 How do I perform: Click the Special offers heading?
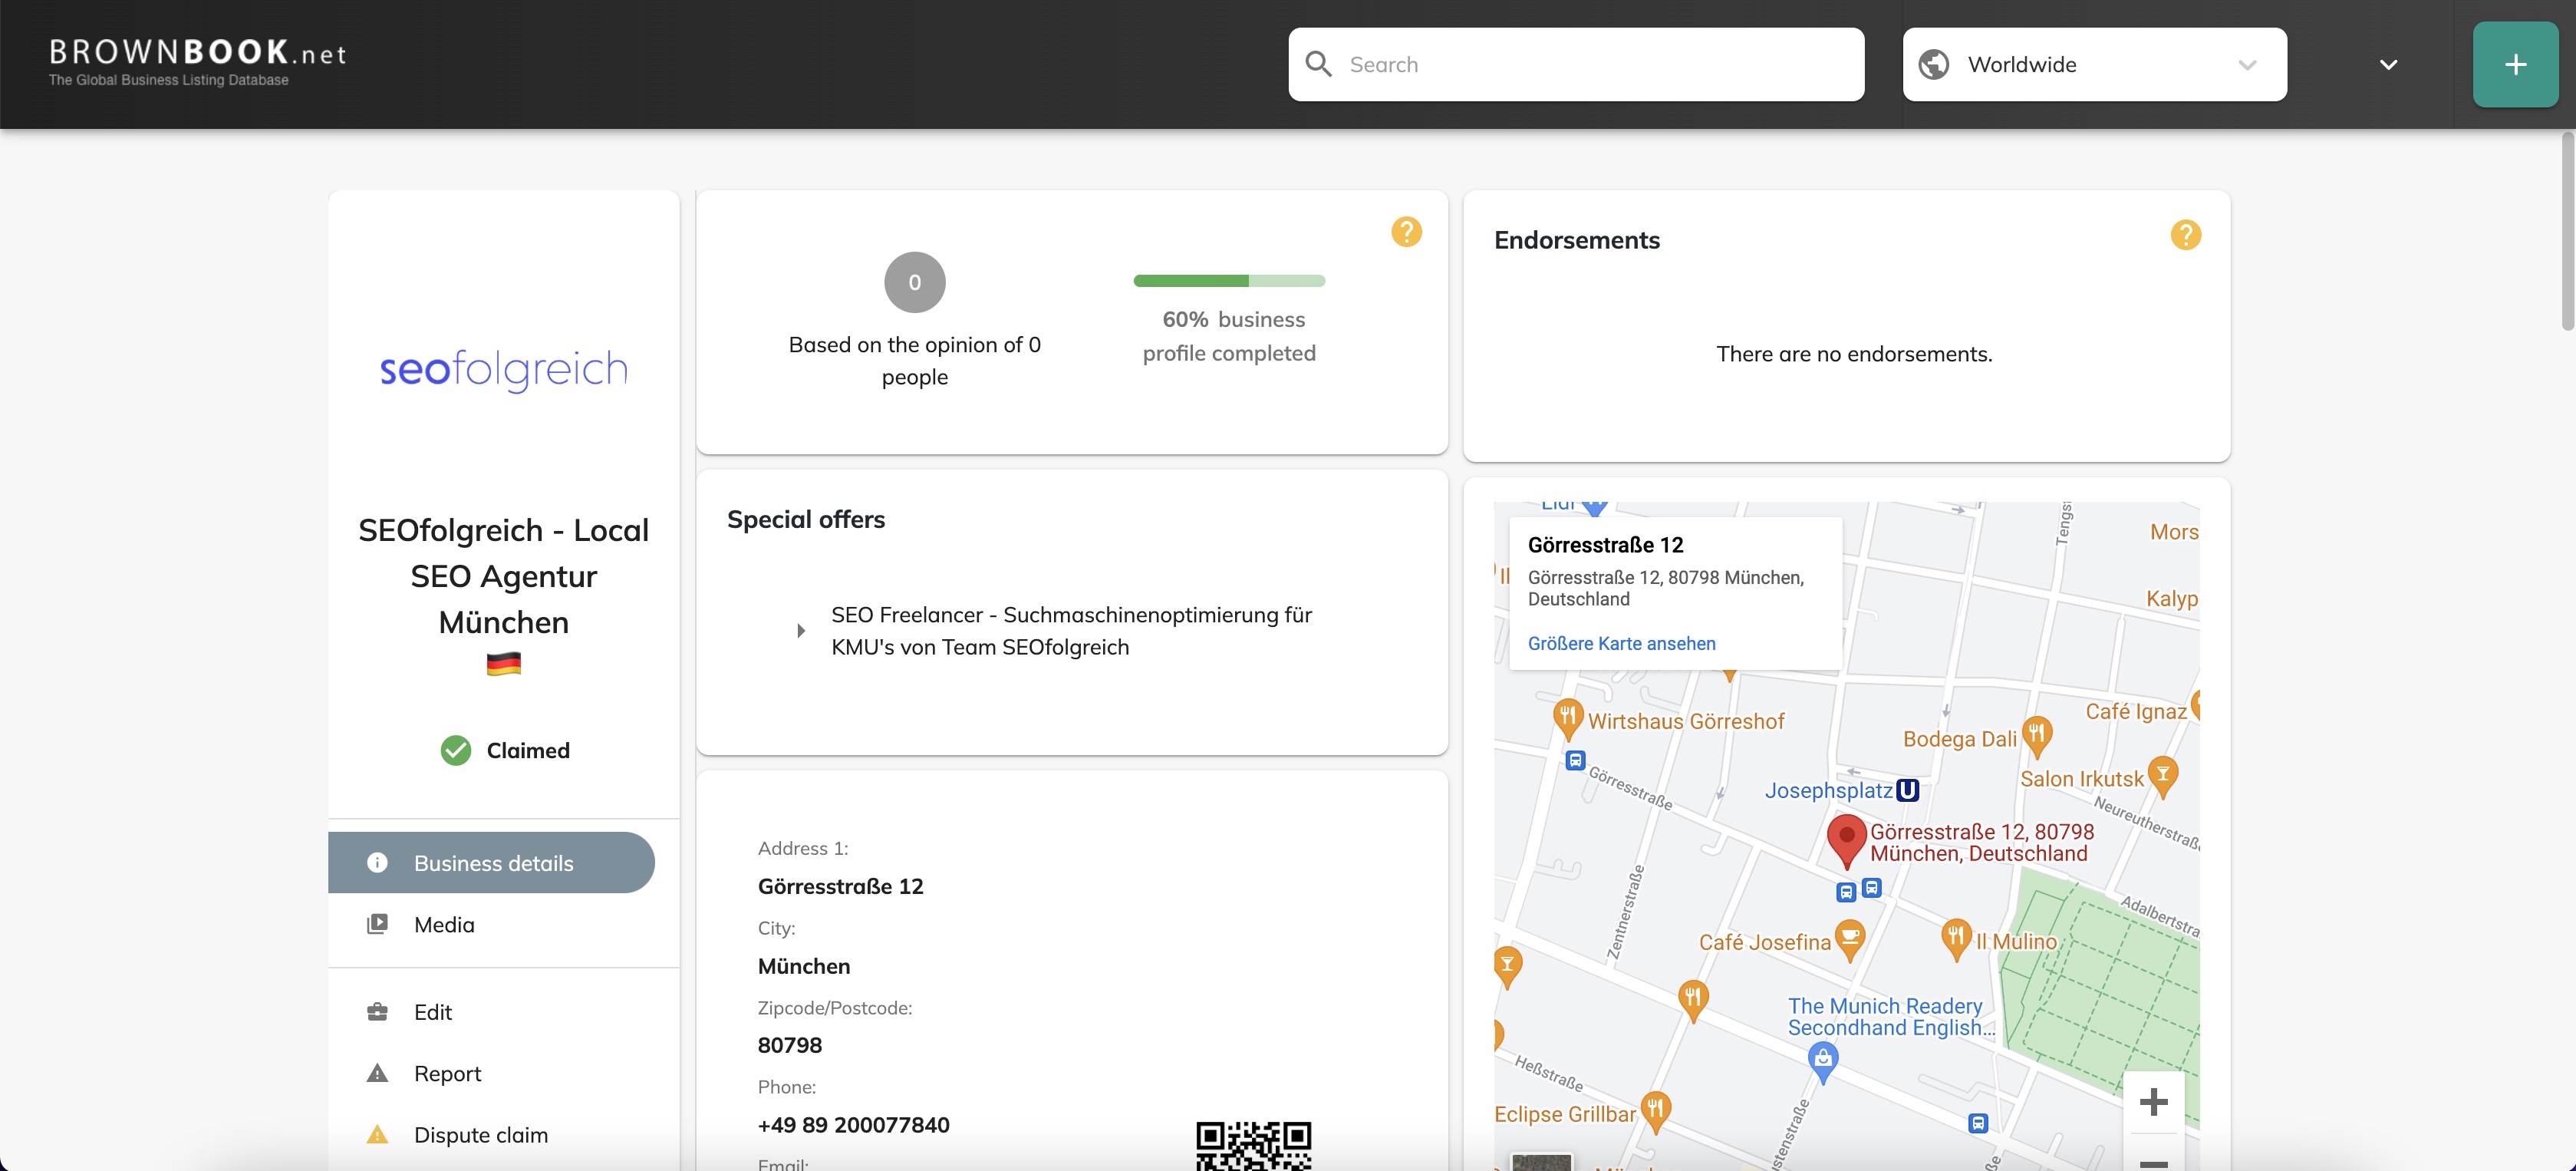805,519
